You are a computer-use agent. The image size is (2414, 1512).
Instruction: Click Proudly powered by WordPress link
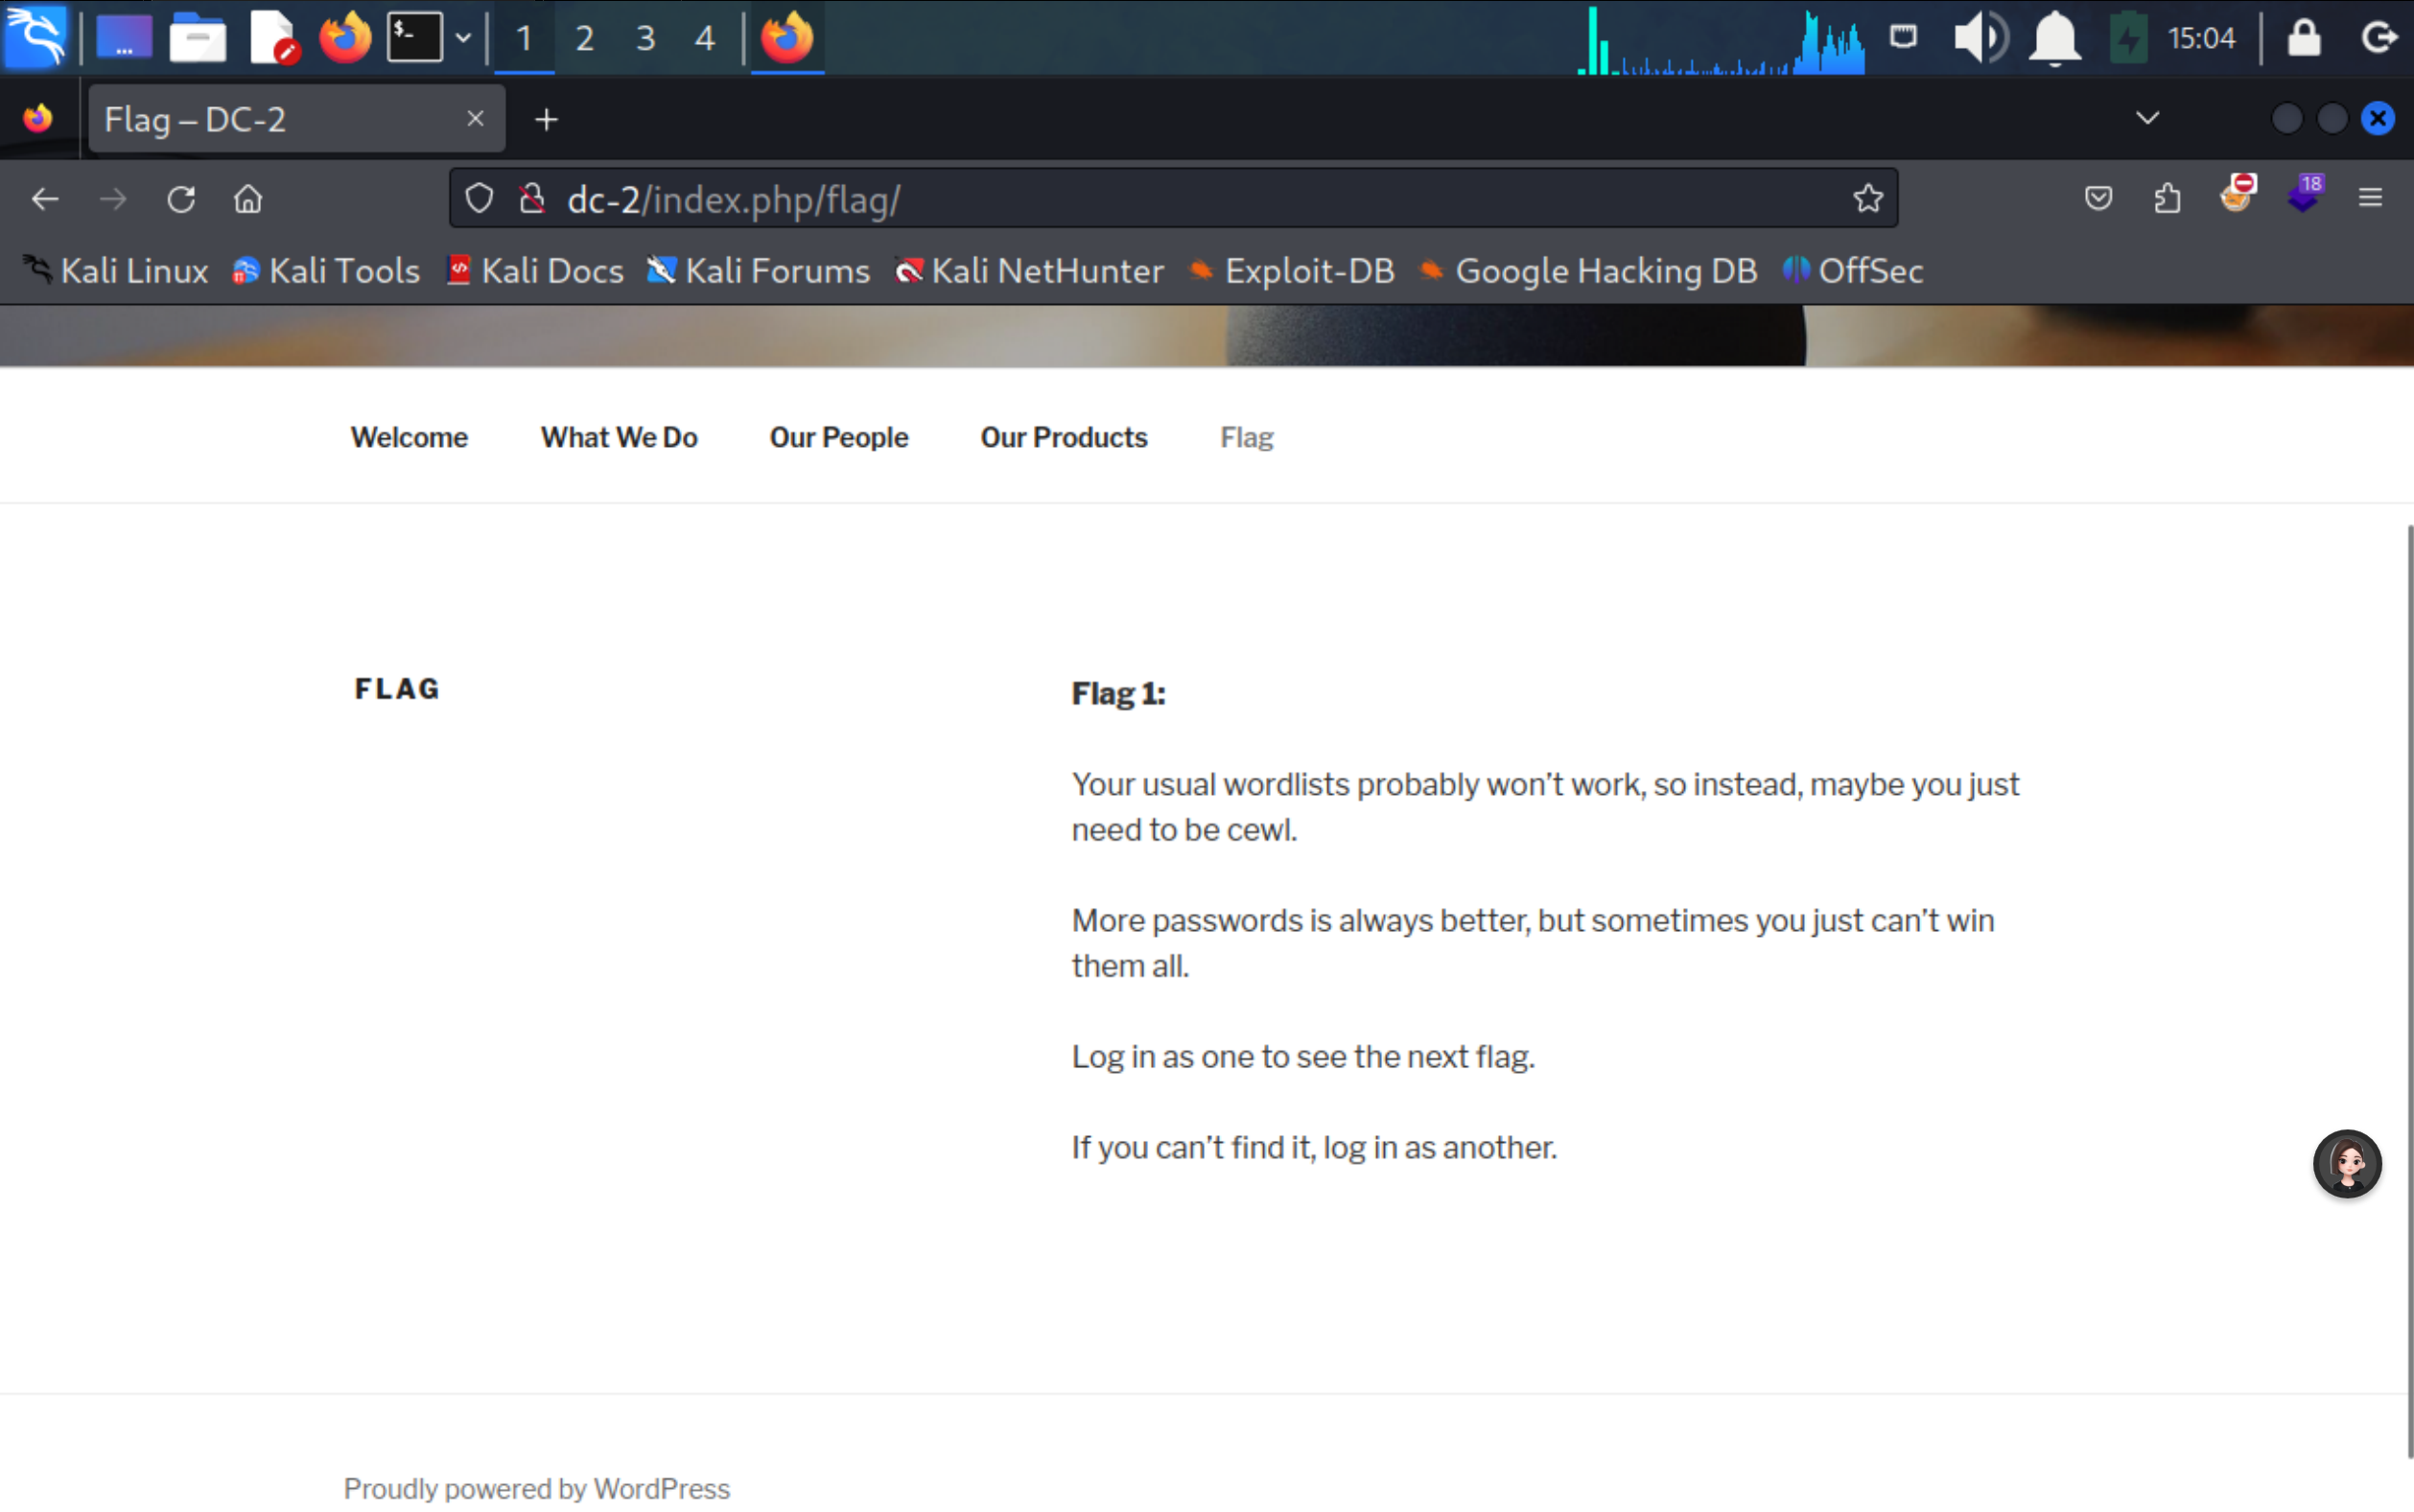536,1488
